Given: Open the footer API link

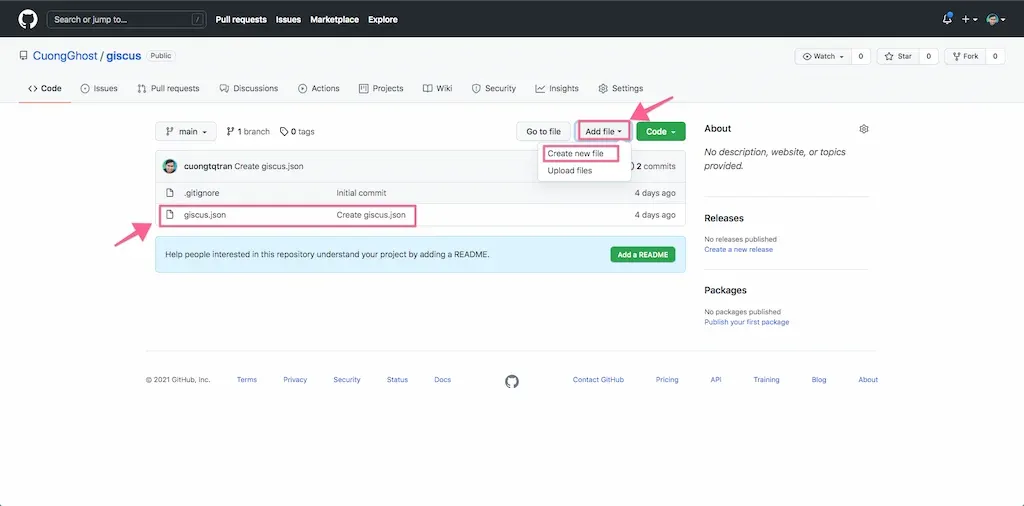Looking at the screenshot, I should [x=716, y=380].
